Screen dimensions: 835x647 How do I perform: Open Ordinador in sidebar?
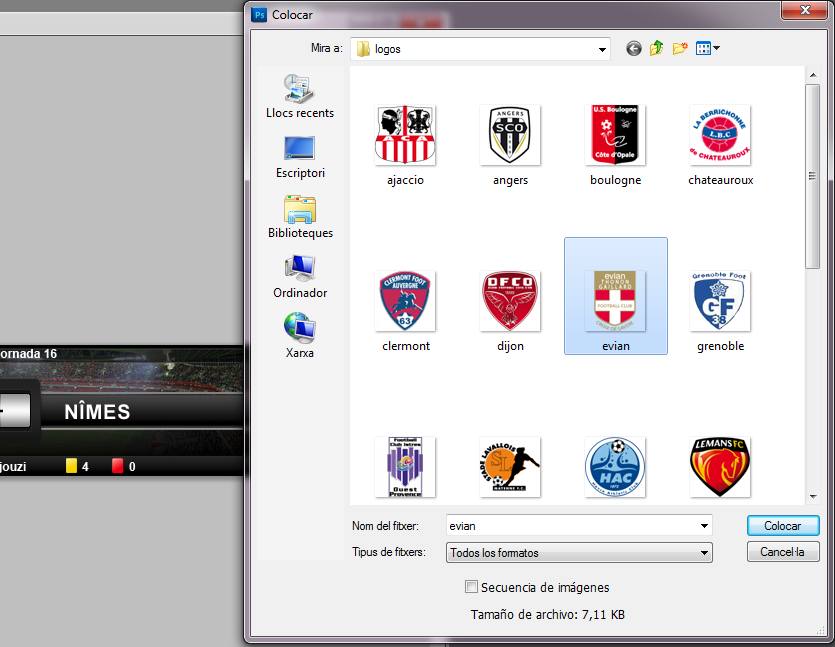click(300, 277)
